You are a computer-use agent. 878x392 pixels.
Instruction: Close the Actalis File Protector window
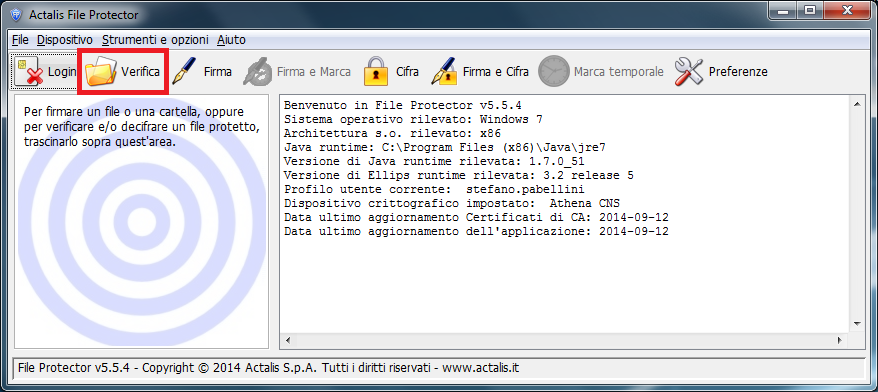click(x=848, y=11)
